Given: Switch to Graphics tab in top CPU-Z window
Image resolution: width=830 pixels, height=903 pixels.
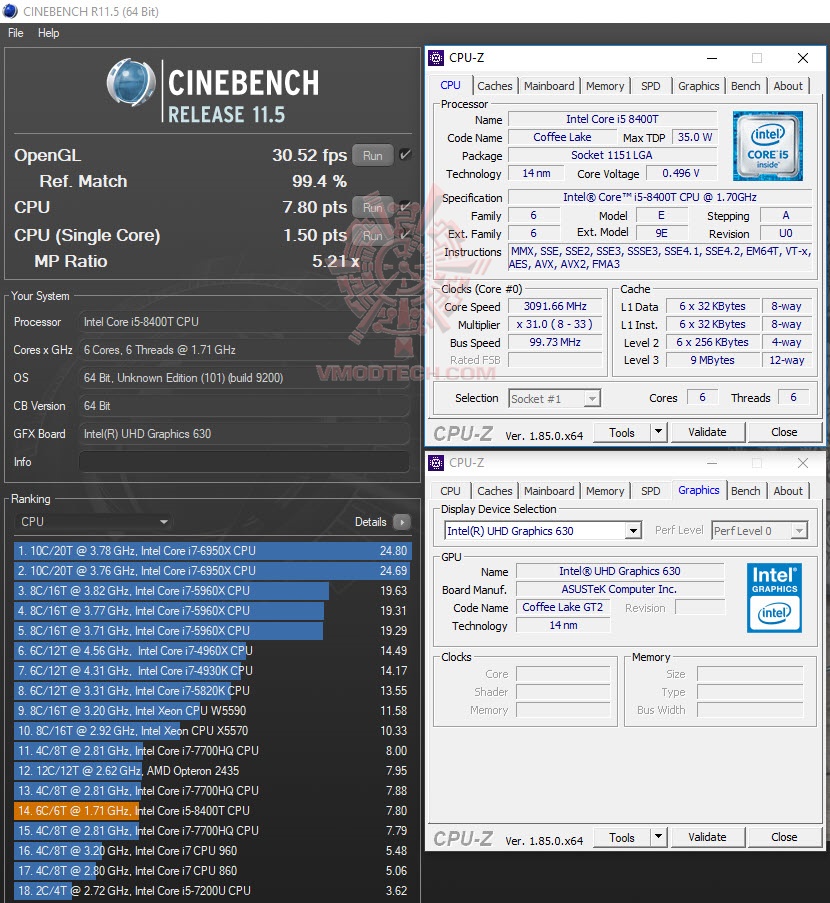Looking at the screenshot, I should 698,86.
